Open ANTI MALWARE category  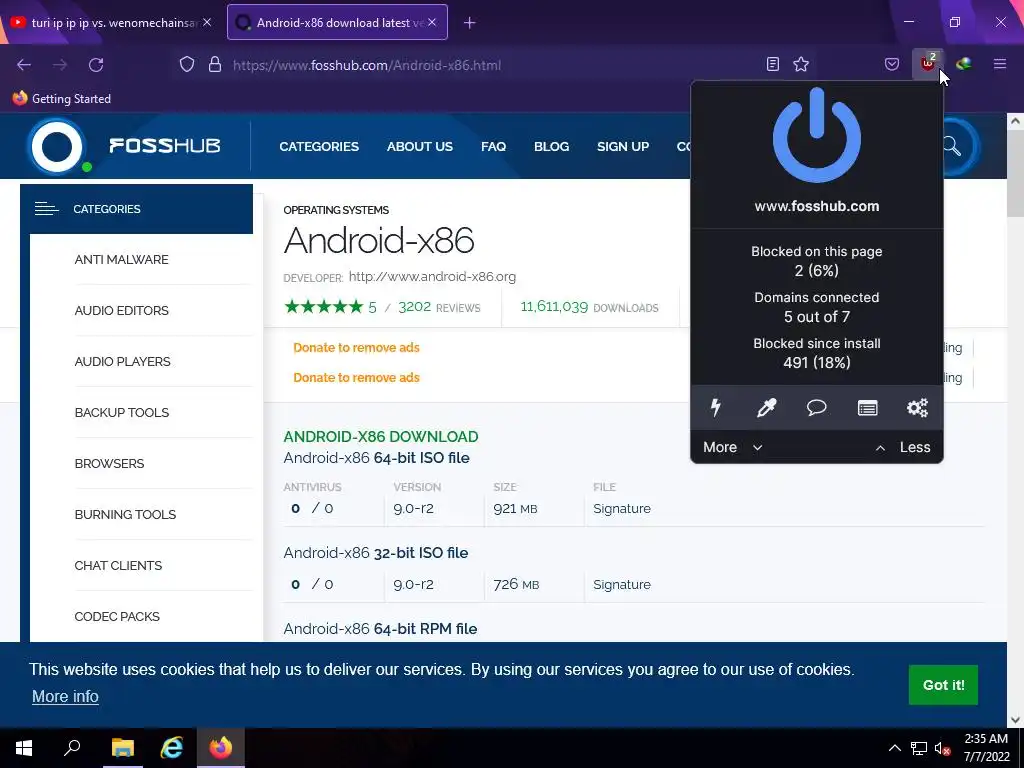click(x=121, y=259)
